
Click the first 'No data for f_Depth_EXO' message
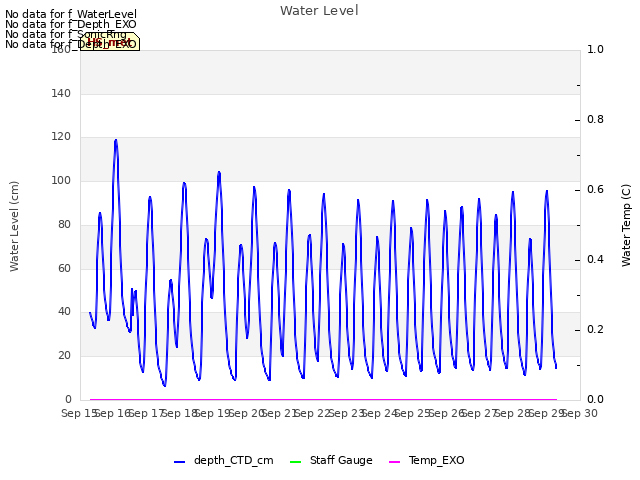pyautogui.click(x=71, y=24)
